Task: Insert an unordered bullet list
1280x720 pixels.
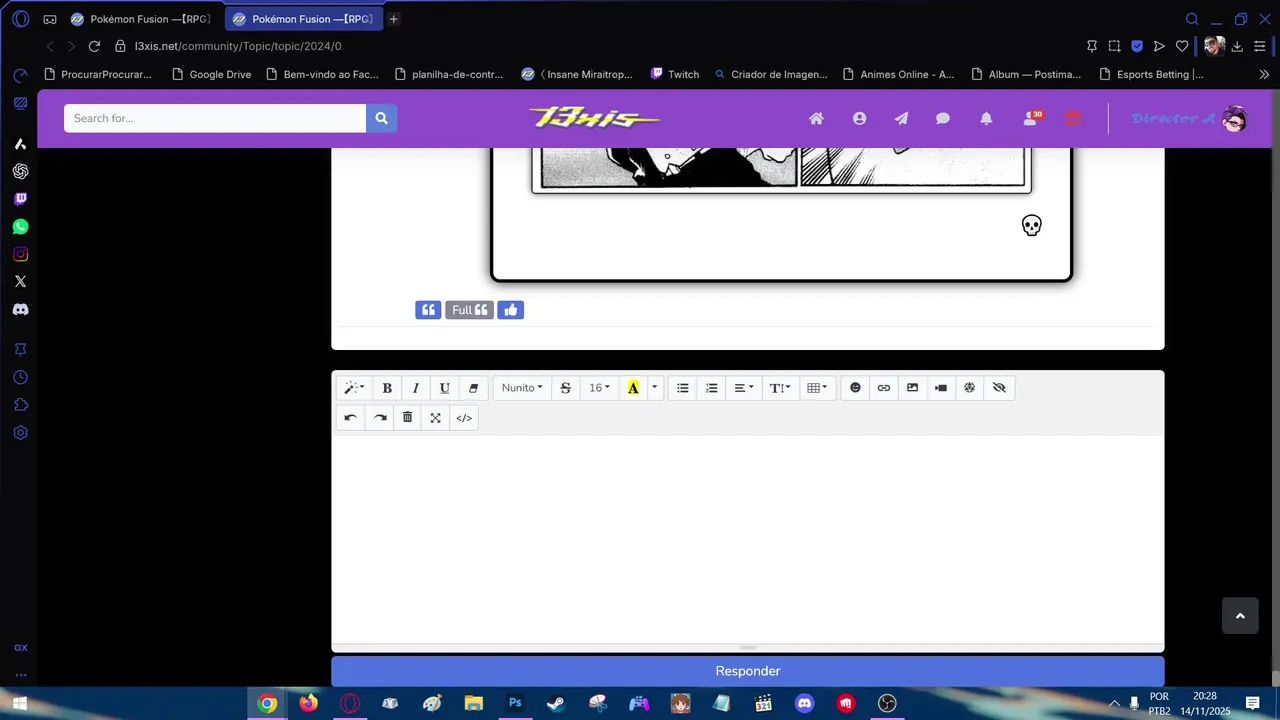Action: pos(683,388)
